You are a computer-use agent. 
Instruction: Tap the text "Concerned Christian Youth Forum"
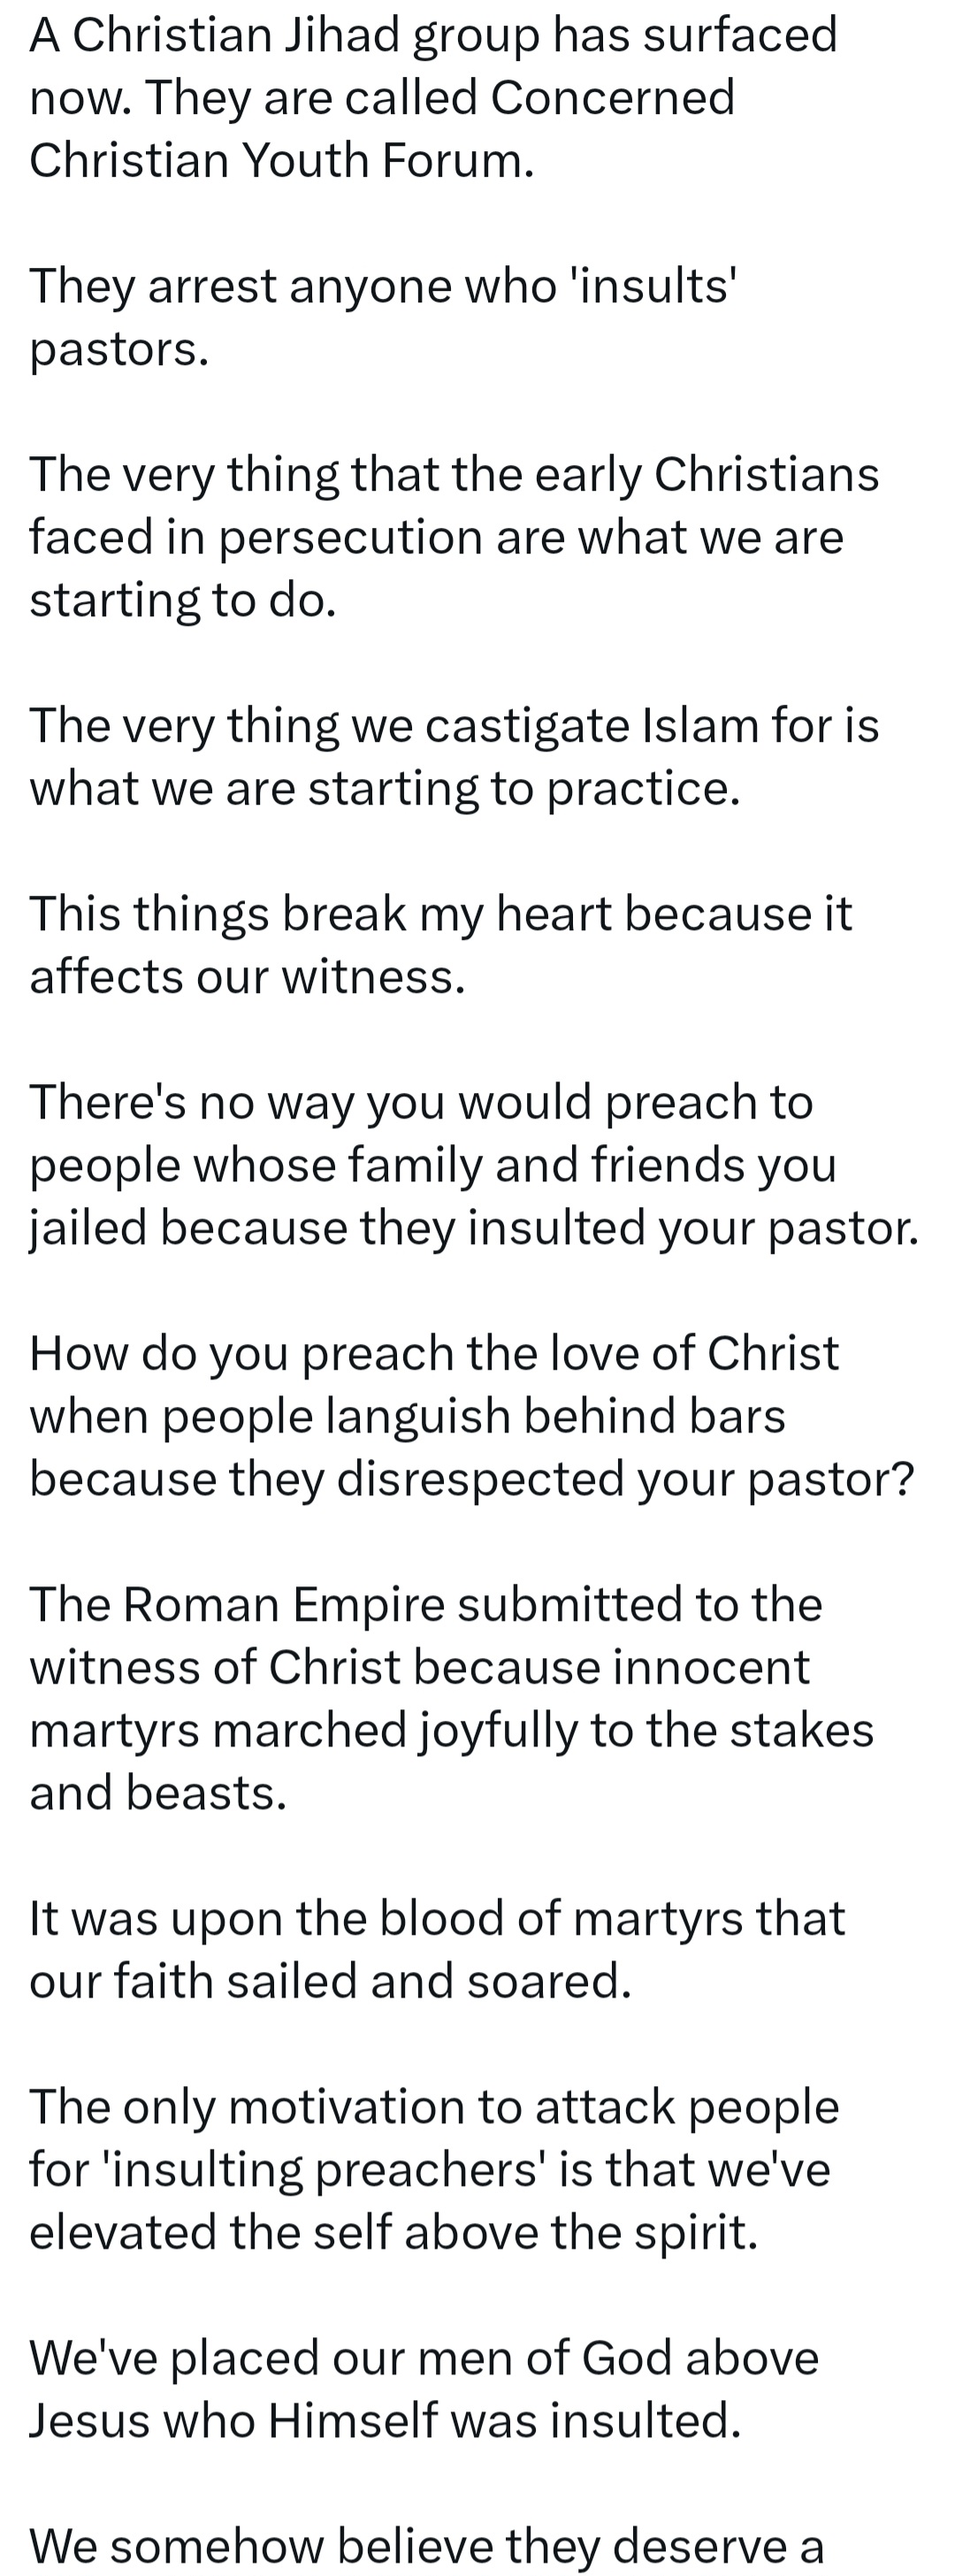click(x=382, y=130)
